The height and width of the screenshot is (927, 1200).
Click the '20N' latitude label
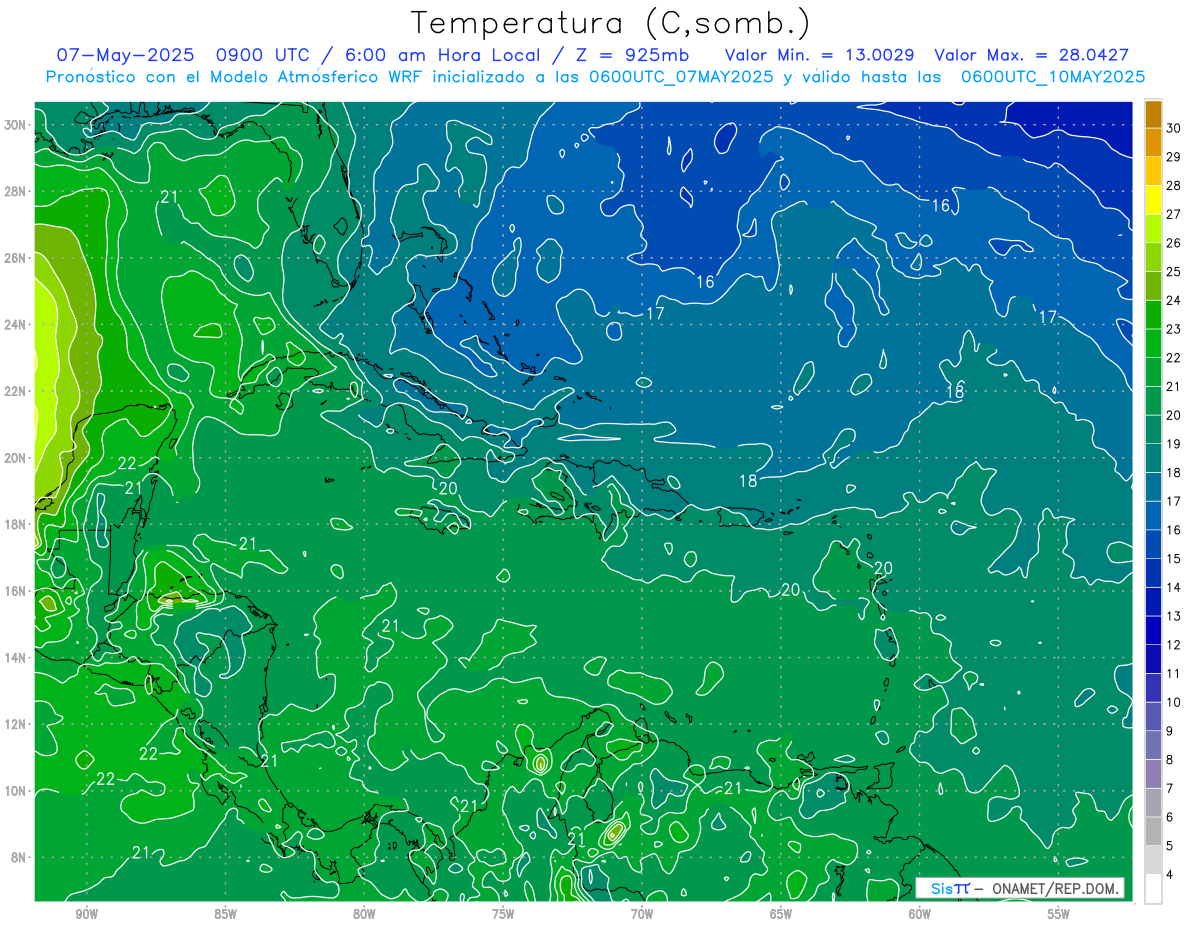coord(17,458)
